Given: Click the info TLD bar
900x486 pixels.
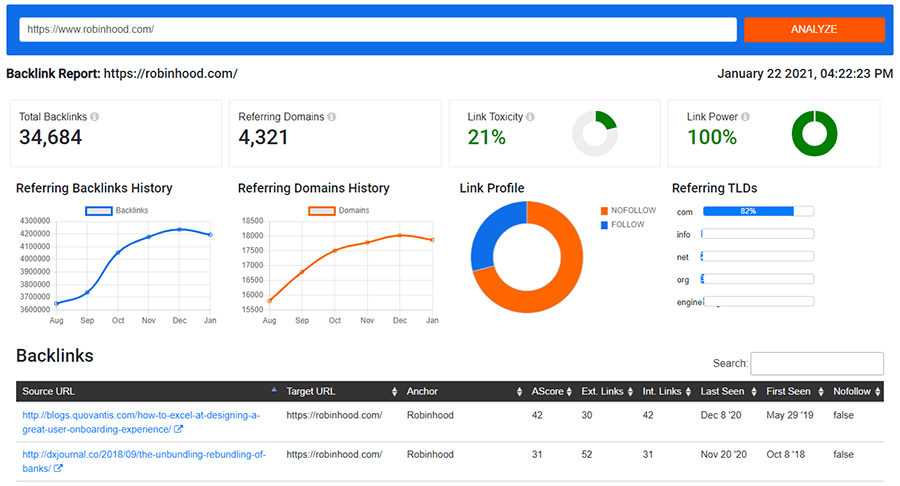Looking at the screenshot, I should point(758,234).
